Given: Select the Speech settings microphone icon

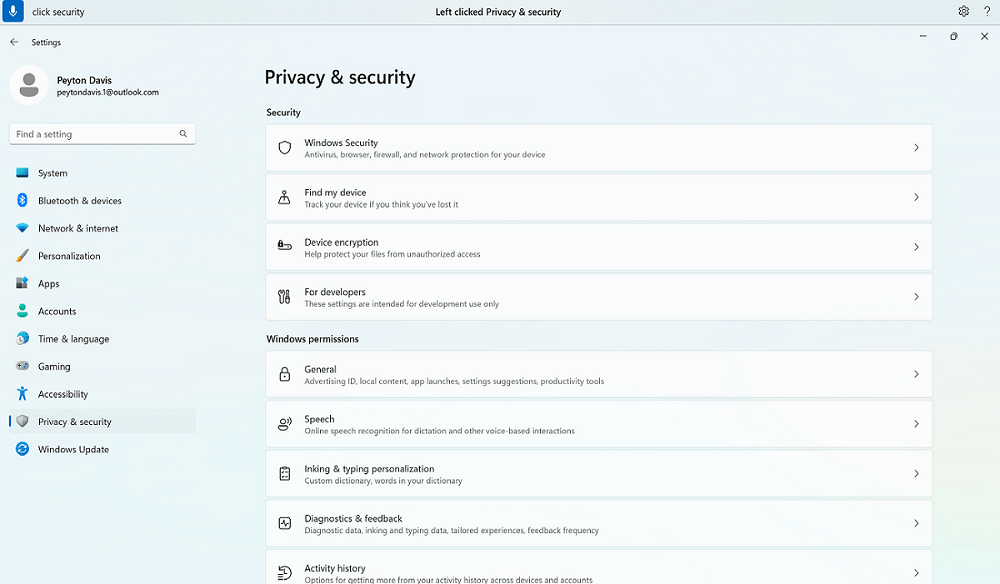Looking at the screenshot, I should (x=285, y=423).
